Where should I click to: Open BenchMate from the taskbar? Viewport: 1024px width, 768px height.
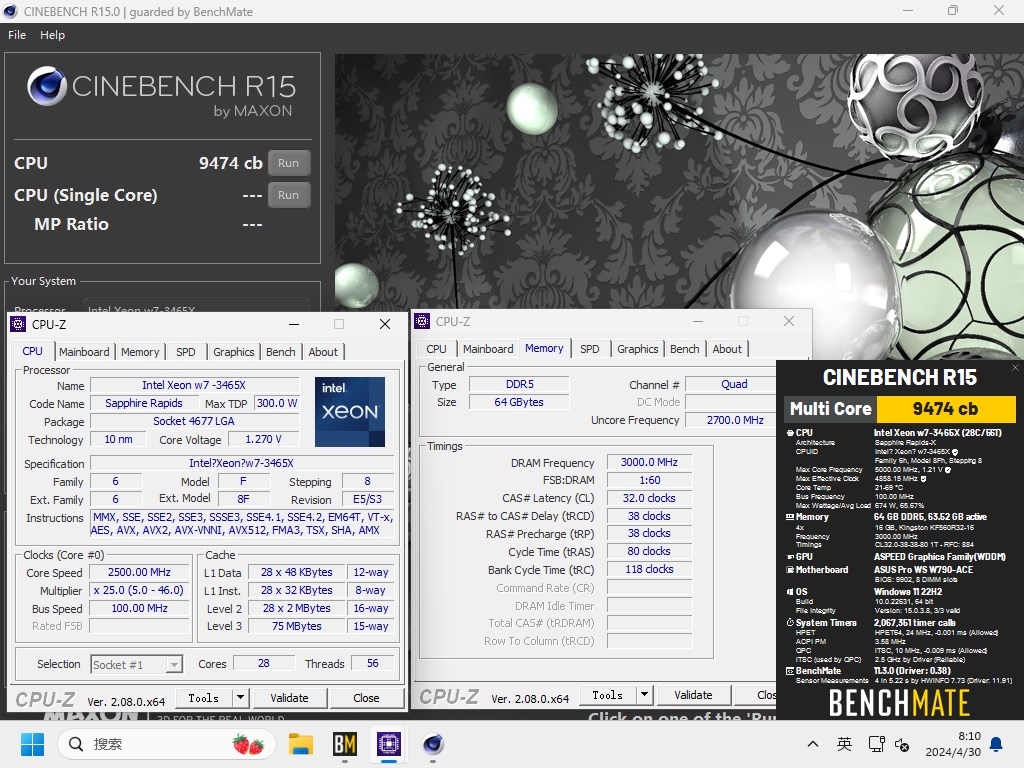point(345,744)
